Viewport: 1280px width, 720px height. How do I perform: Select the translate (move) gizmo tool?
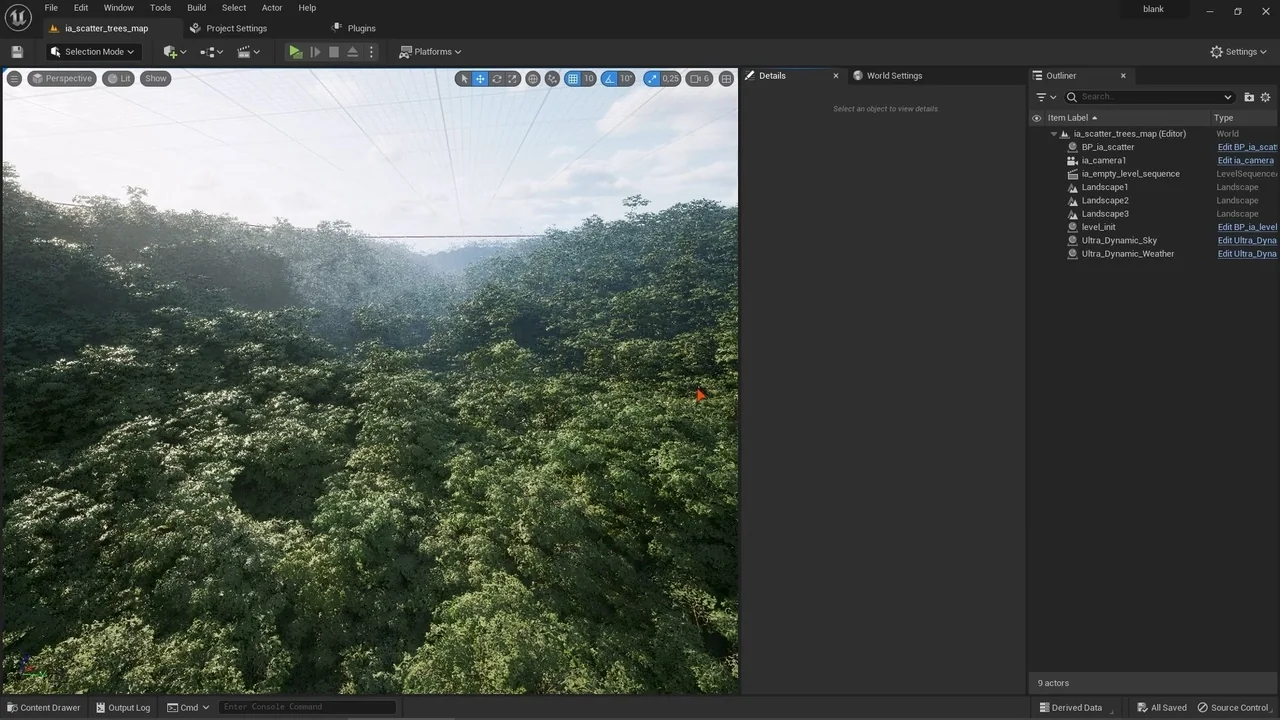click(x=480, y=79)
